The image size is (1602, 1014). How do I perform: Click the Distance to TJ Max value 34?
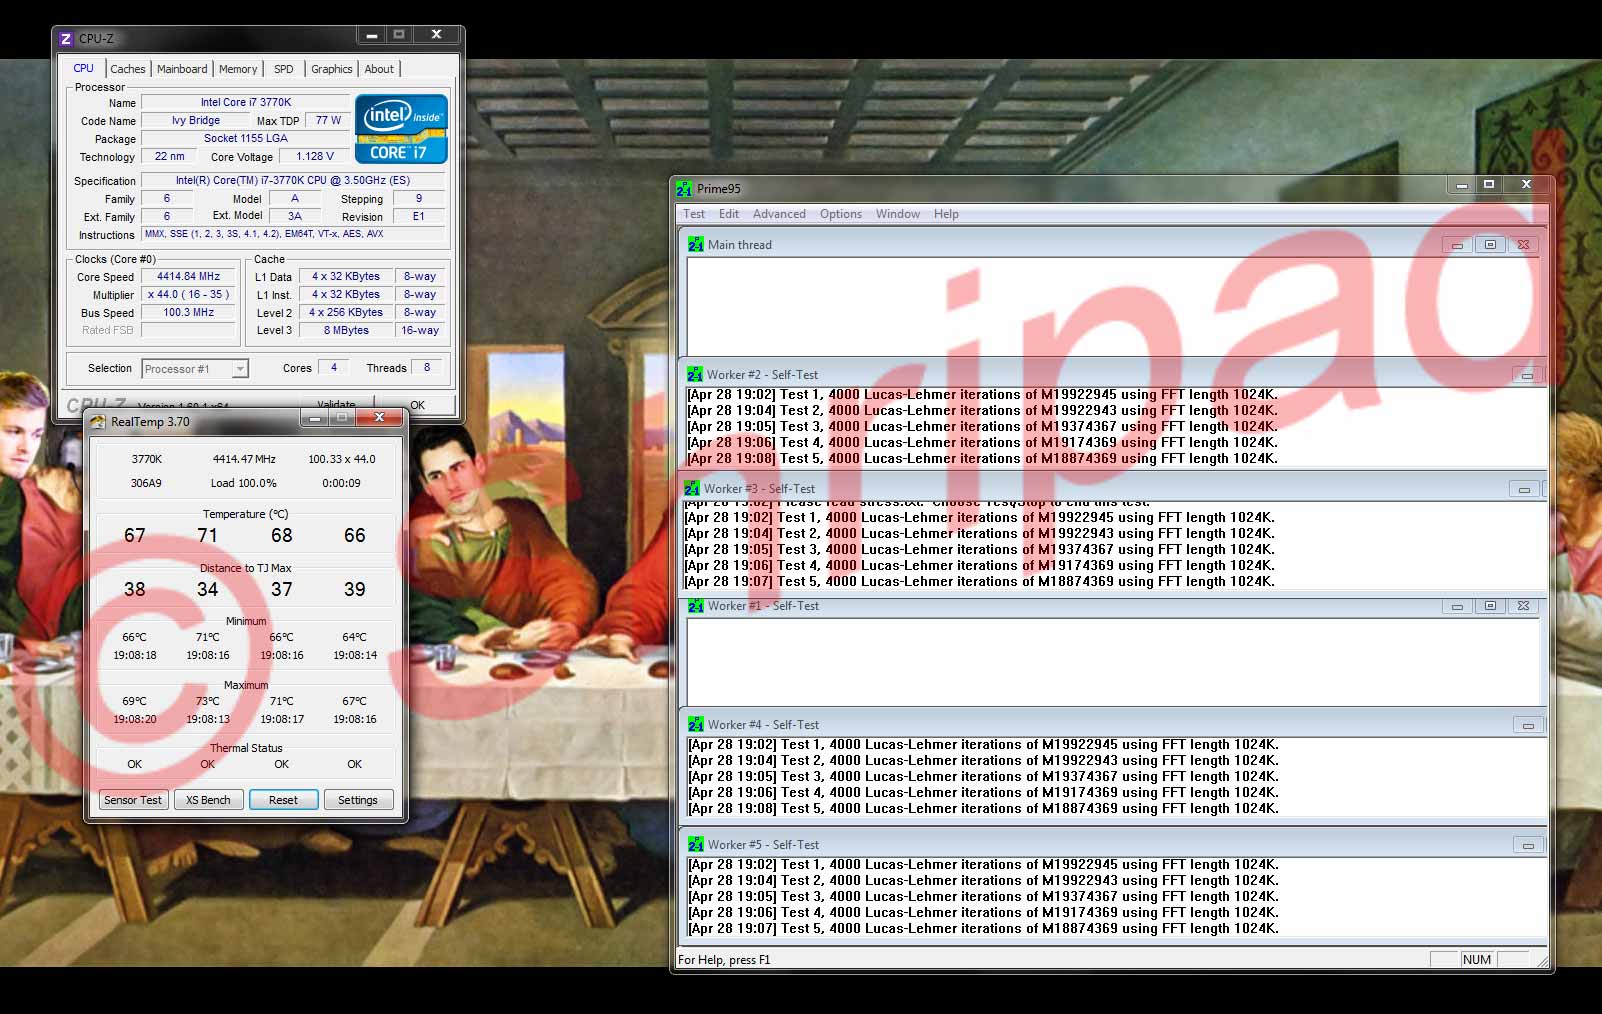(208, 589)
